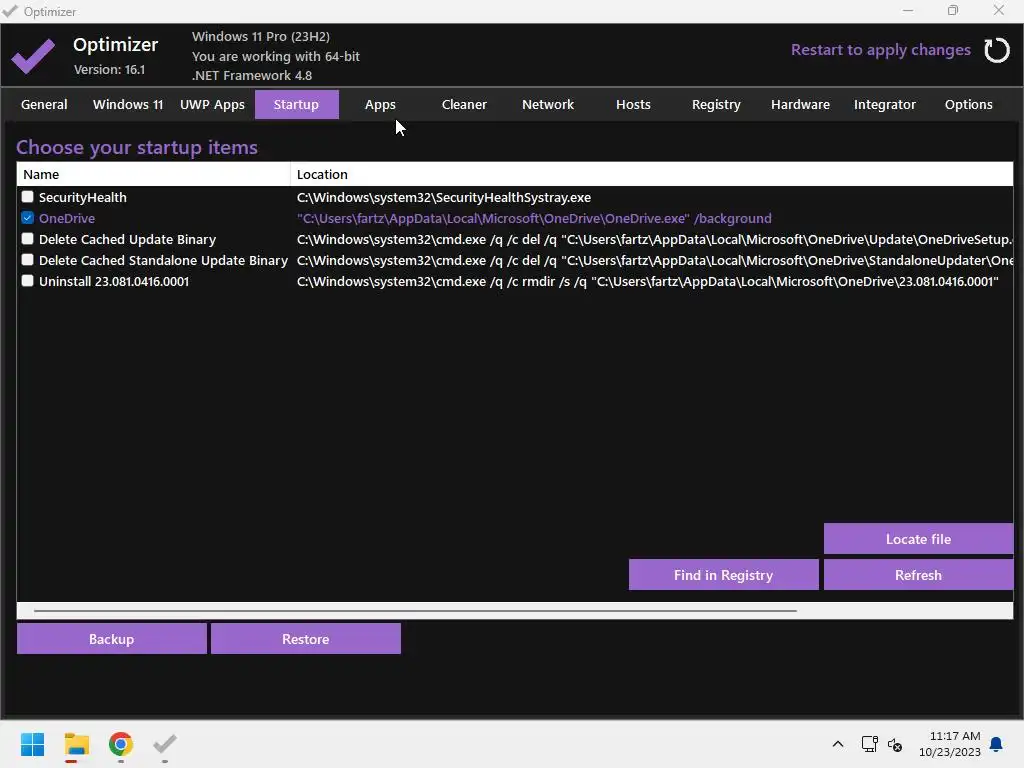Select Delete Cached Update Binary name

tap(127, 239)
